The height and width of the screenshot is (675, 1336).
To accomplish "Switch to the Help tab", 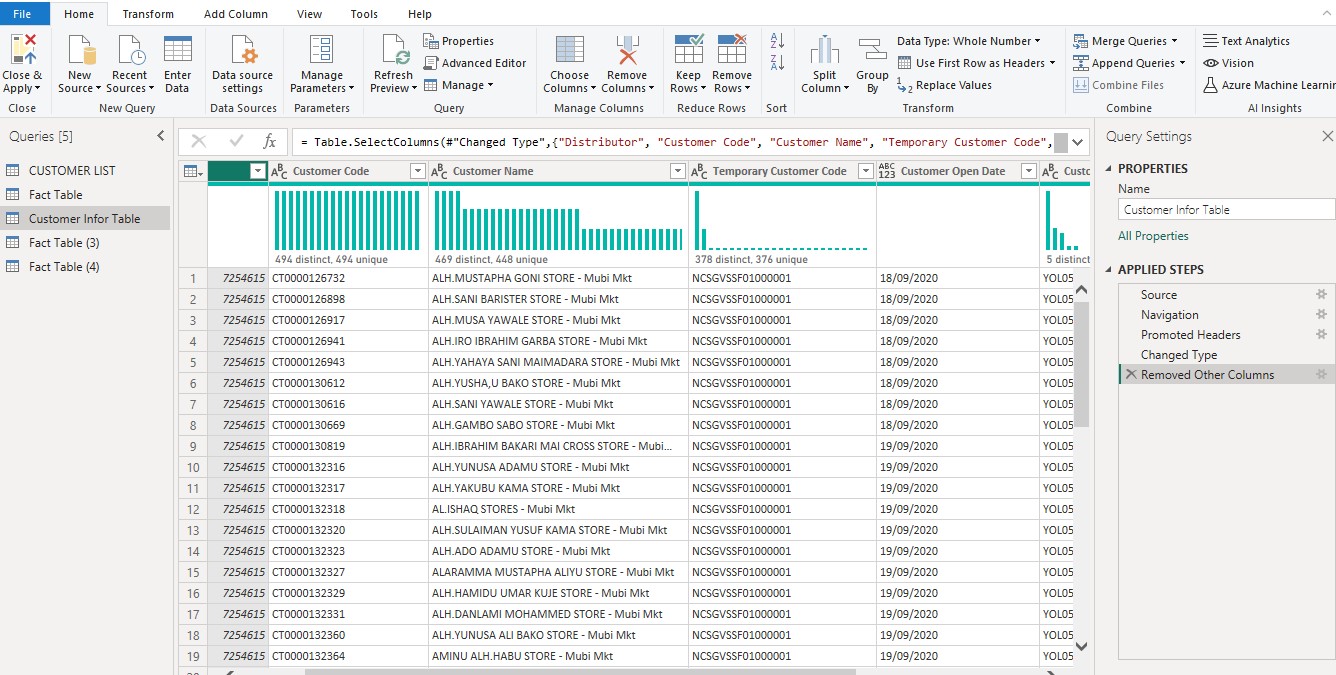I will (x=420, y=14).
